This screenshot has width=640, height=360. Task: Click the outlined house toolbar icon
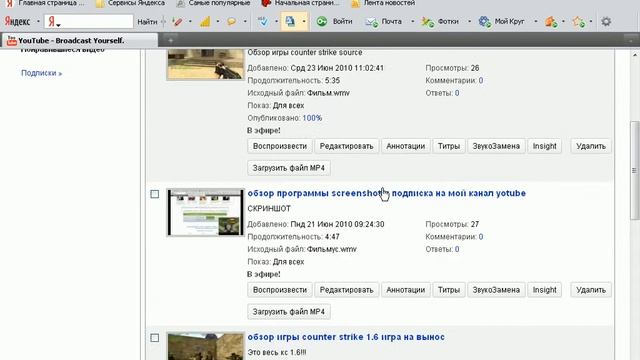coord(578,21)
